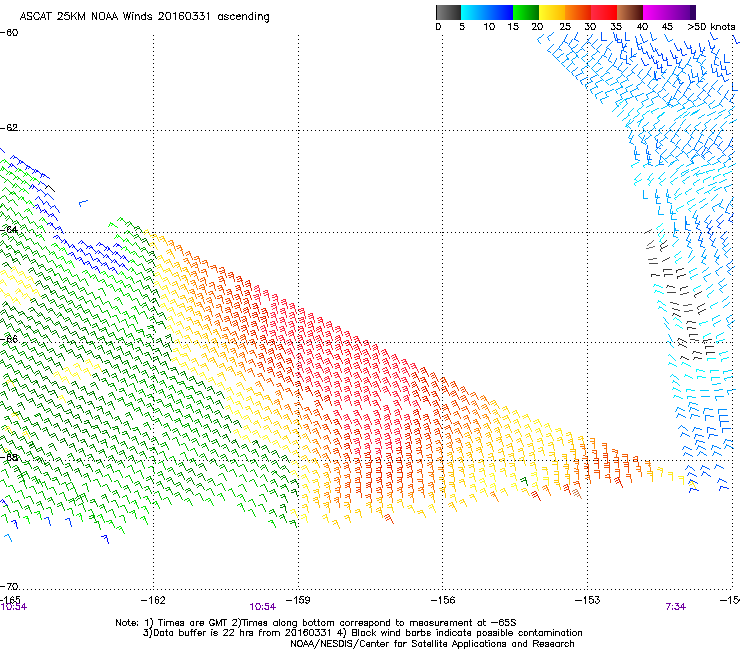Click the magenta 40-45 knots color band
This screenshot has width=740, height=650.
click(656, 12)
